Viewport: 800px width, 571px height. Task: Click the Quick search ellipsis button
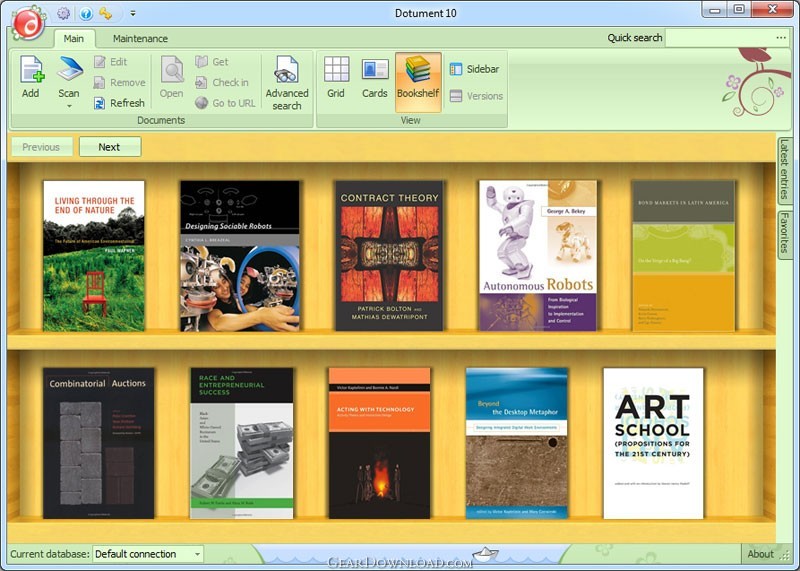[x=781, y=38]
